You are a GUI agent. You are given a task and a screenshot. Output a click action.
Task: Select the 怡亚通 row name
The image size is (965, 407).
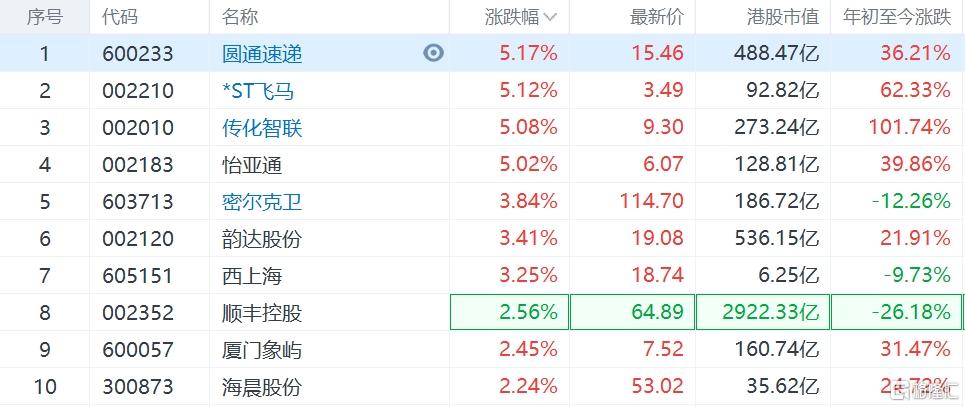click(x=252, y=165)
